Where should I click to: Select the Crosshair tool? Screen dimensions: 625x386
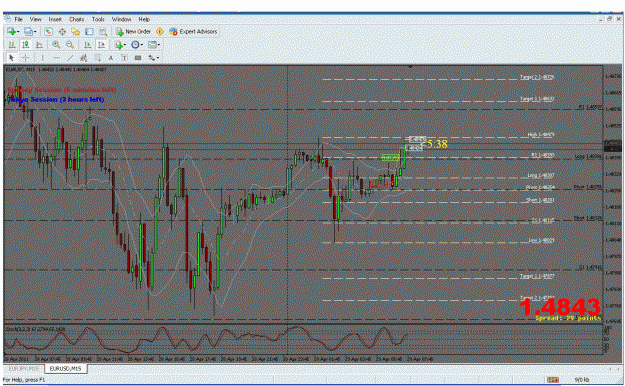pyautogui.click(x=25, y=58)
